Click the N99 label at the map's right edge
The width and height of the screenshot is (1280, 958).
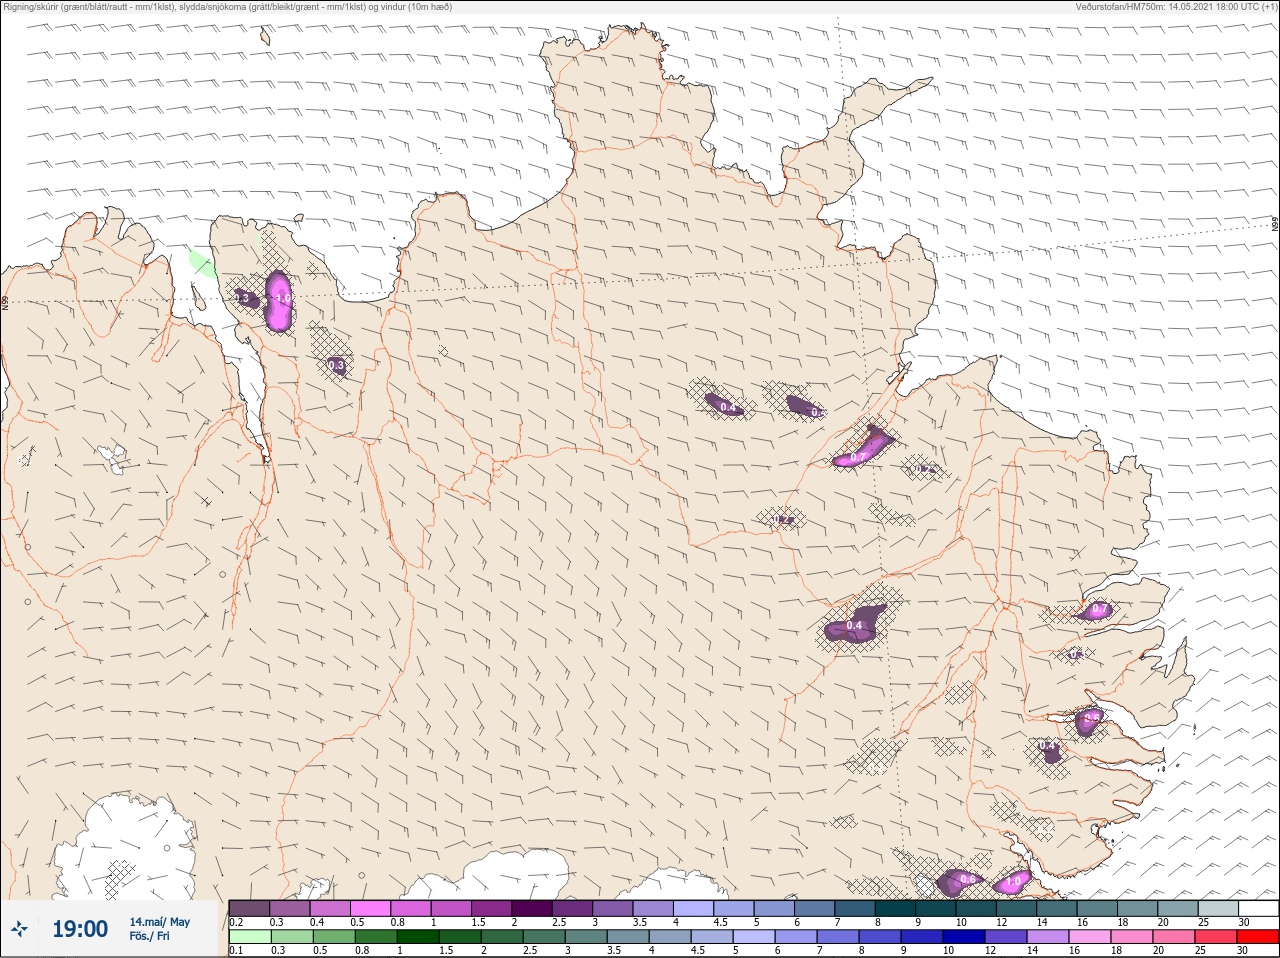[x=1275, y=225]
